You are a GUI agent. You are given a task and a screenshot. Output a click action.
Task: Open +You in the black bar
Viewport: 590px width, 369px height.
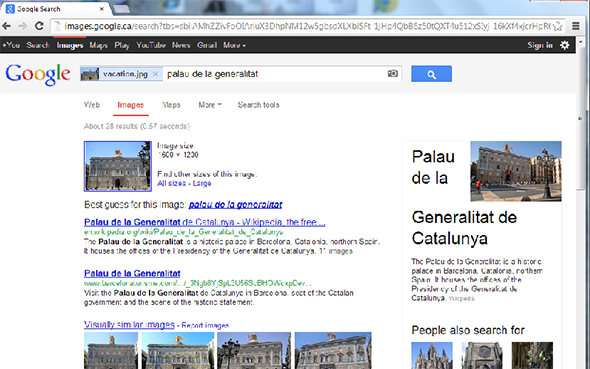click(11, 45)
